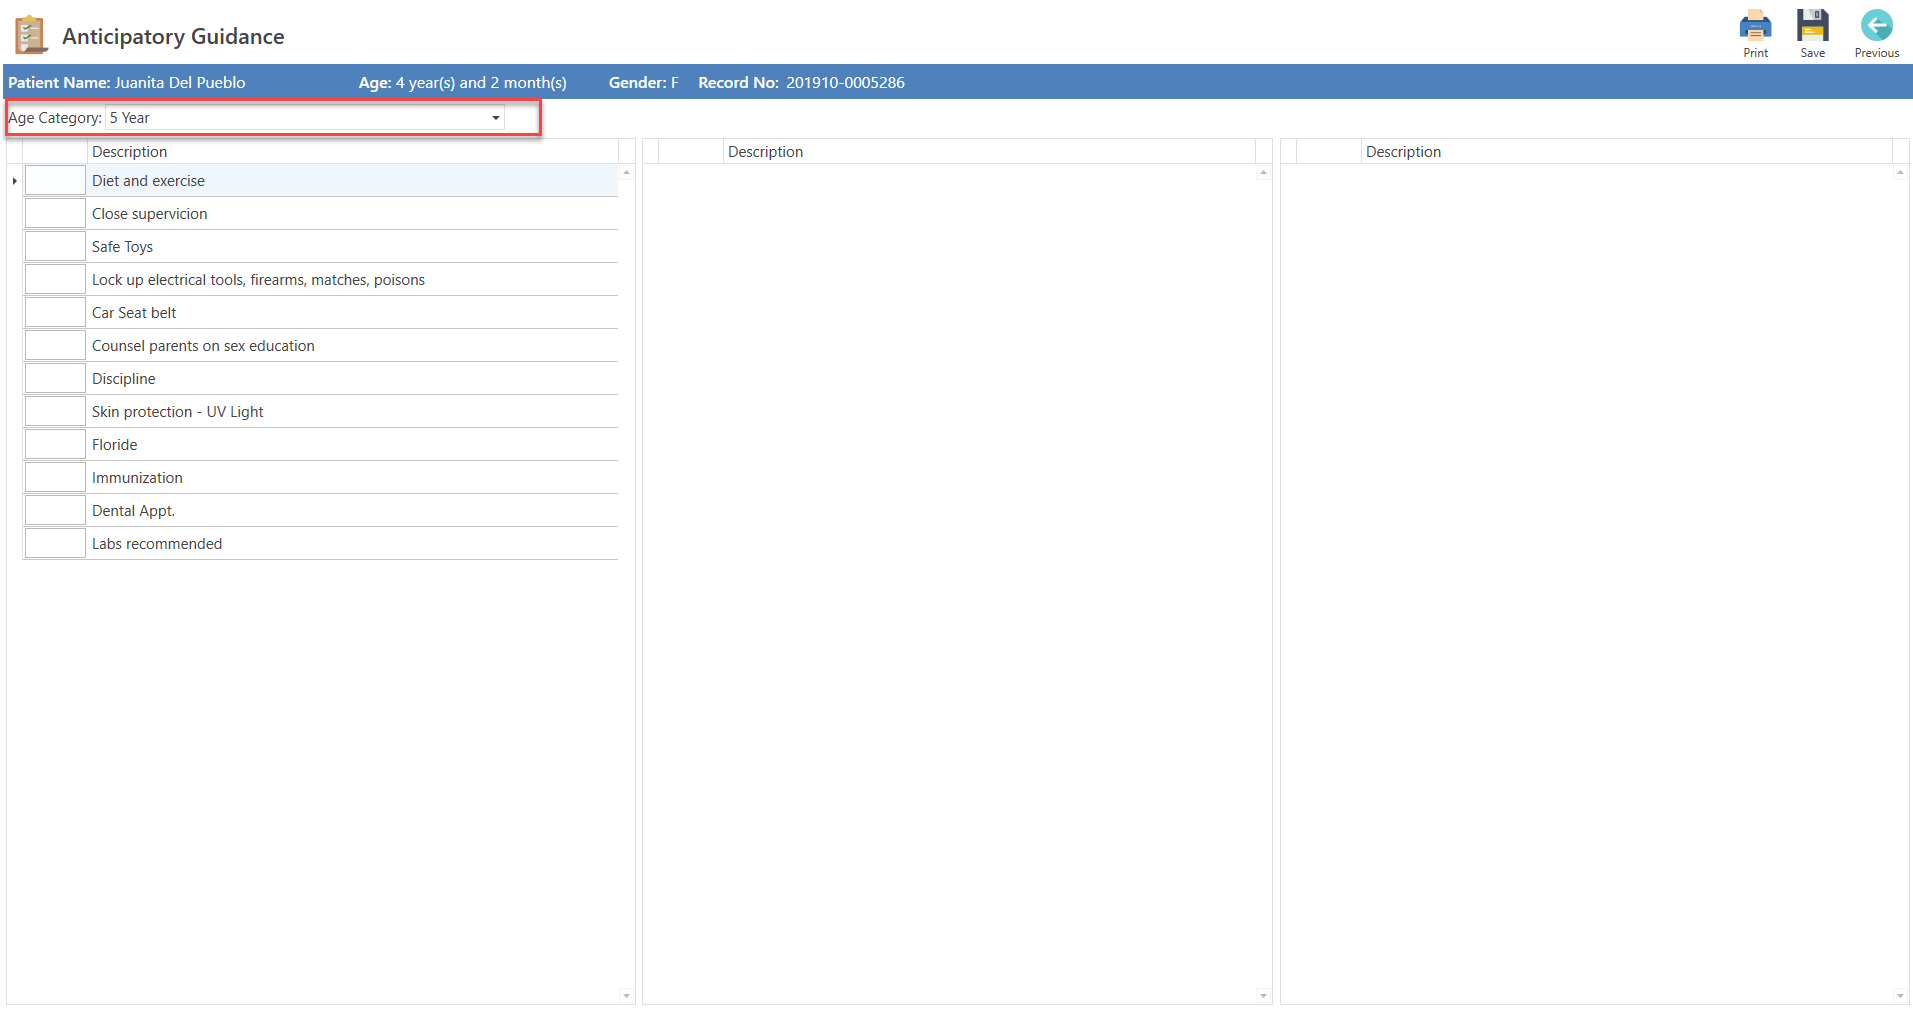The image size is (1913, 1009).
Task: Click the middle list's scroll up arrow
Action: tap(1263, 173)
